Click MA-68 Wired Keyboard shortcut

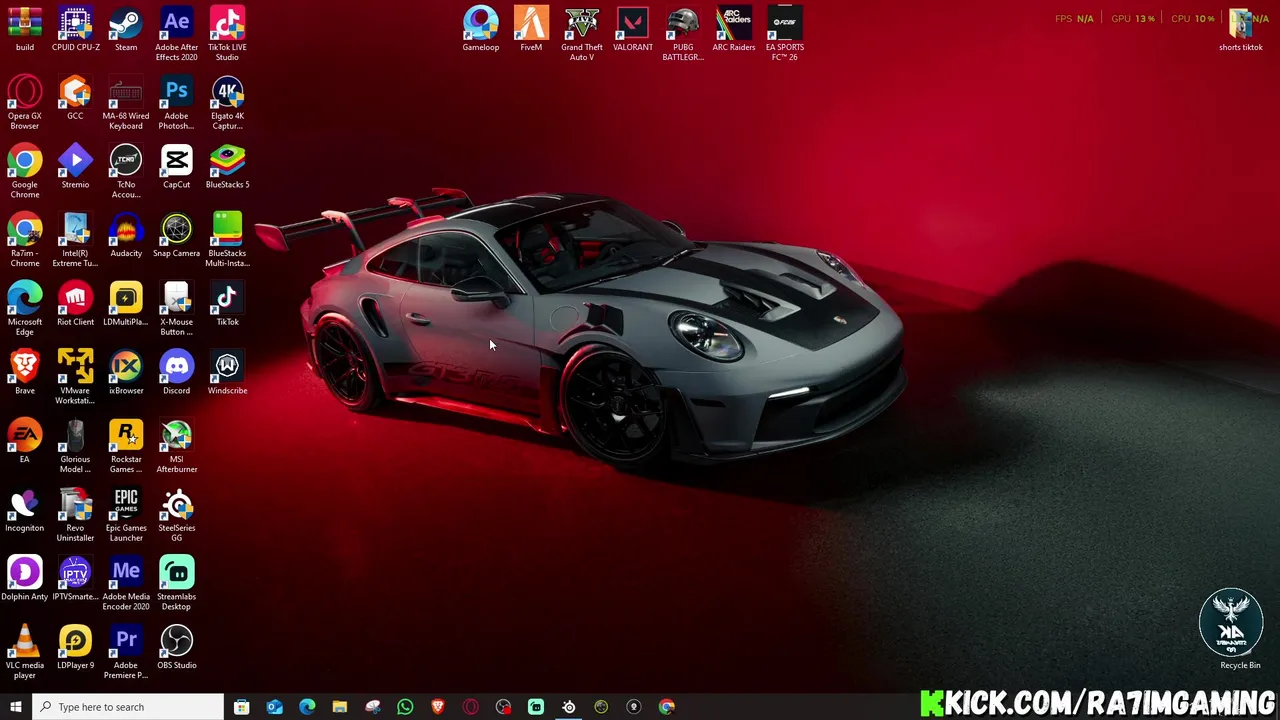126,102
